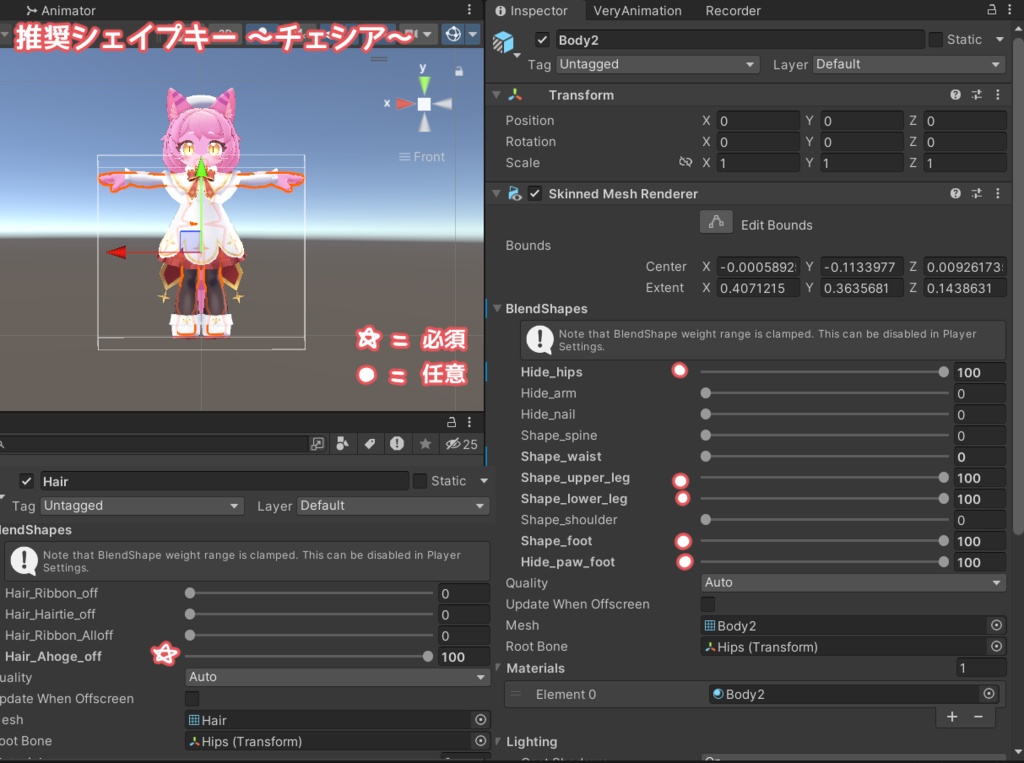The image size is (1024, 763).
Task: Open the Recorder tab
Action: tap(733, 10)
